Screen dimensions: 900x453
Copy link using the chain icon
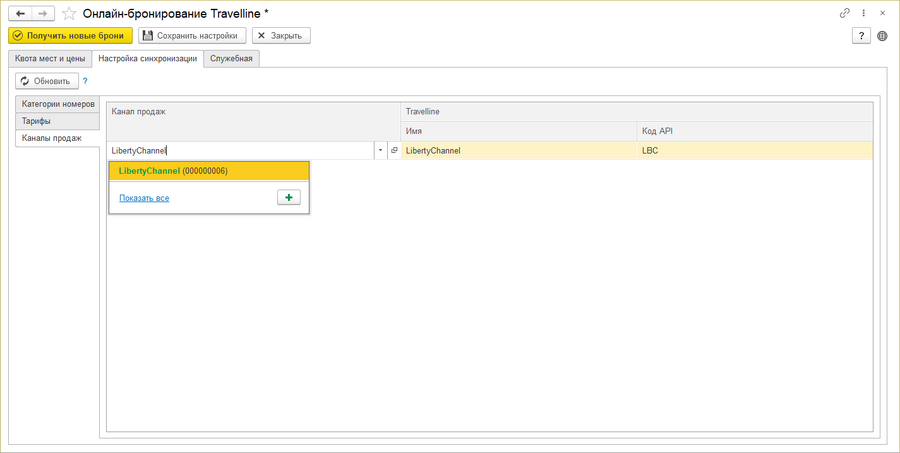tap(844, 13)
